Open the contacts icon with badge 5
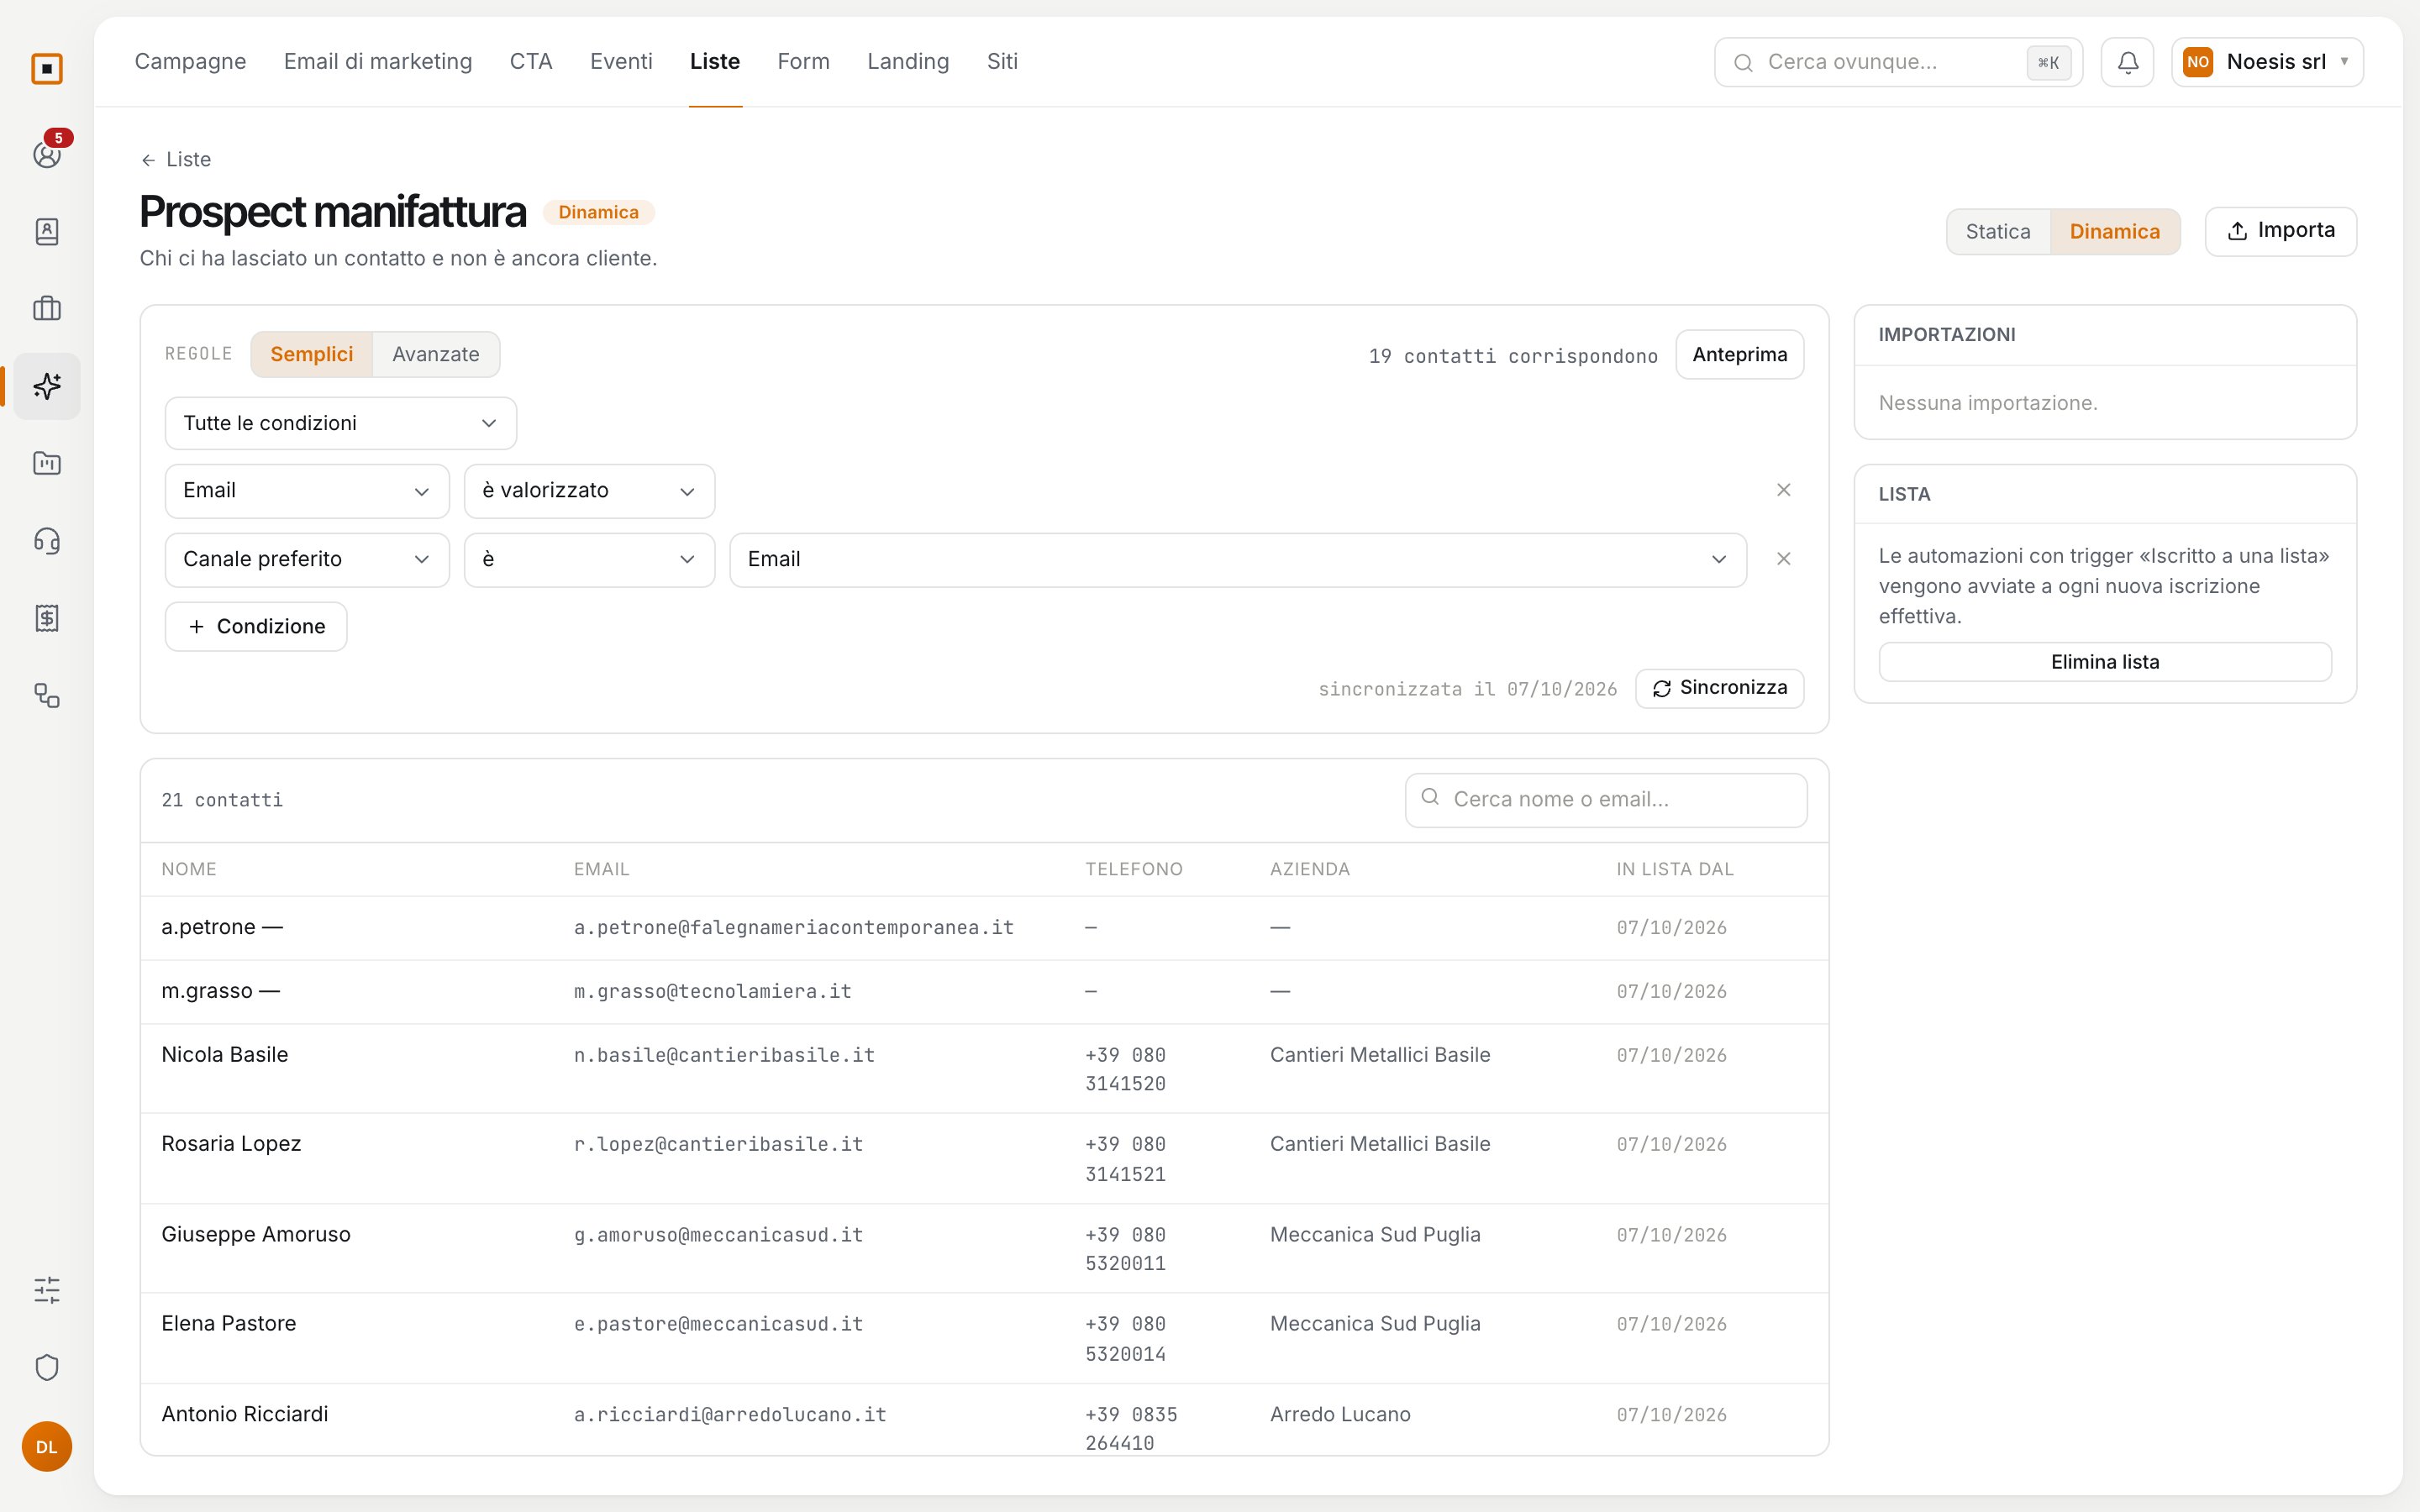The height and width of the screenshot is (1512, 2420). 47,153
